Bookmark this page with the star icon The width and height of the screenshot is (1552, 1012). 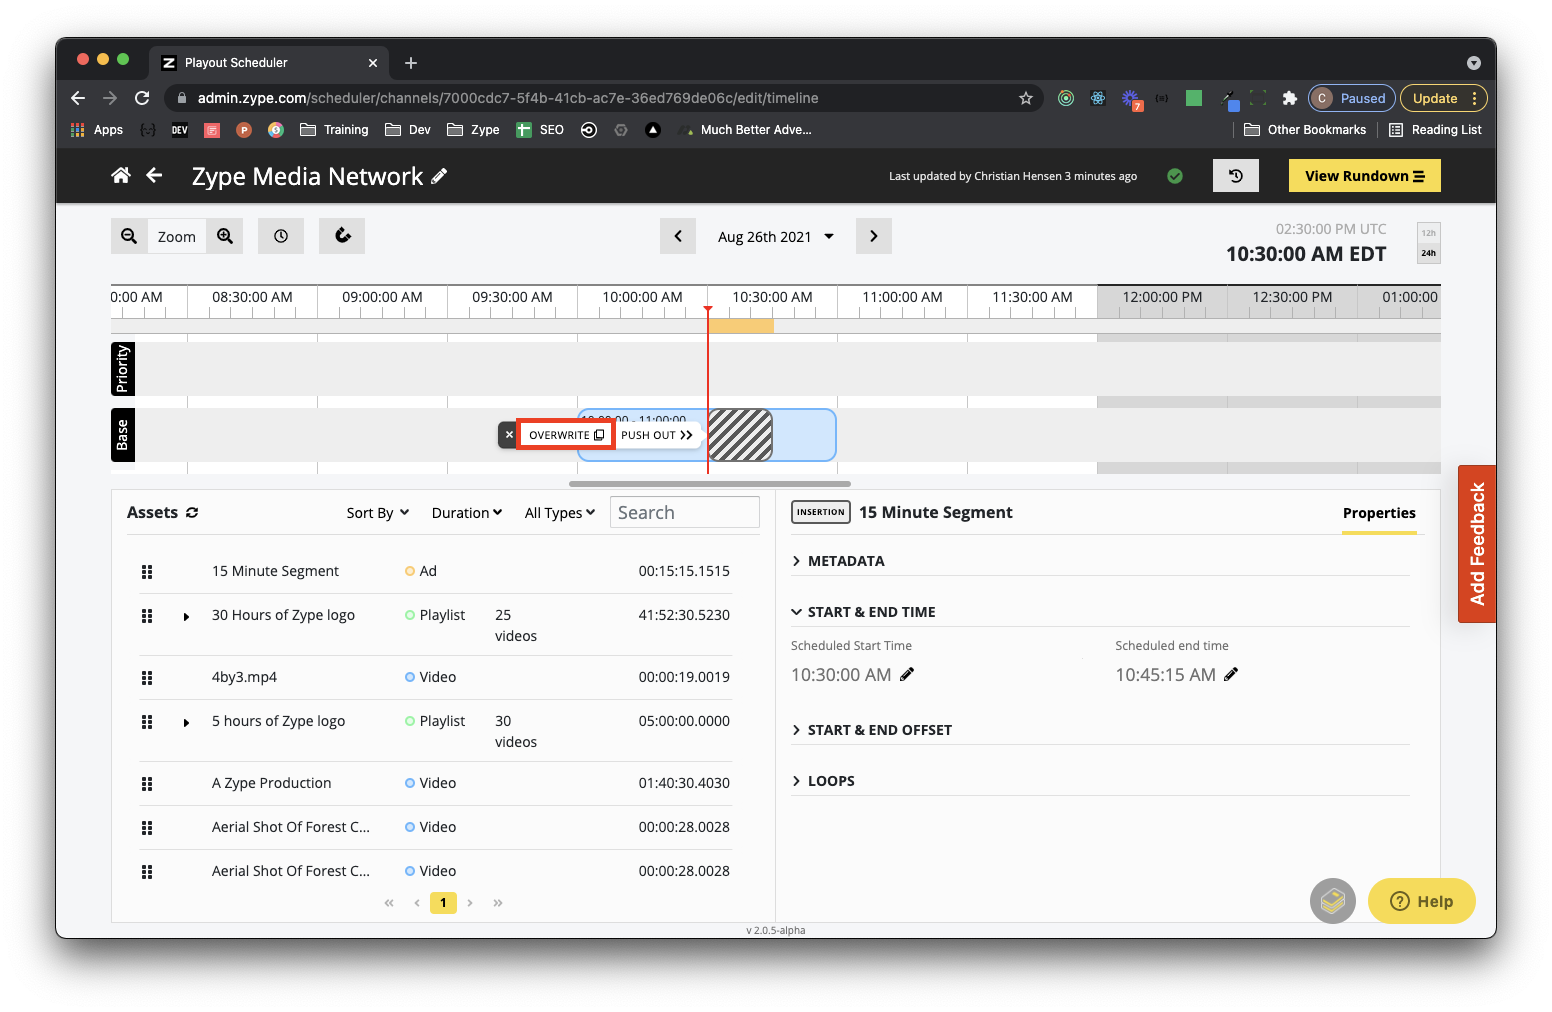pos(1026,98)
